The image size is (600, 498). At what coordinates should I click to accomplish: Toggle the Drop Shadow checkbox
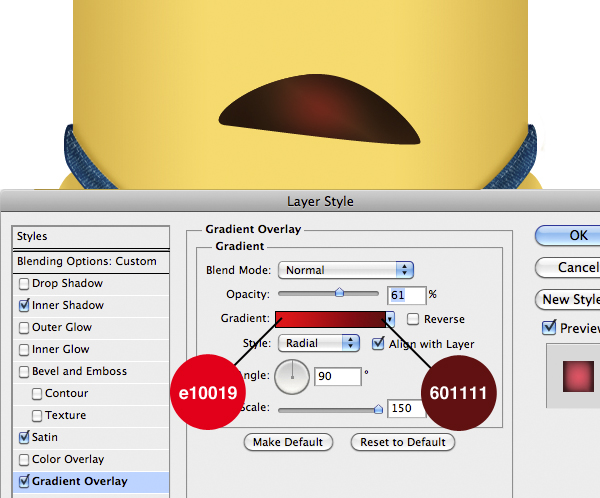click(x=24, y=284)
